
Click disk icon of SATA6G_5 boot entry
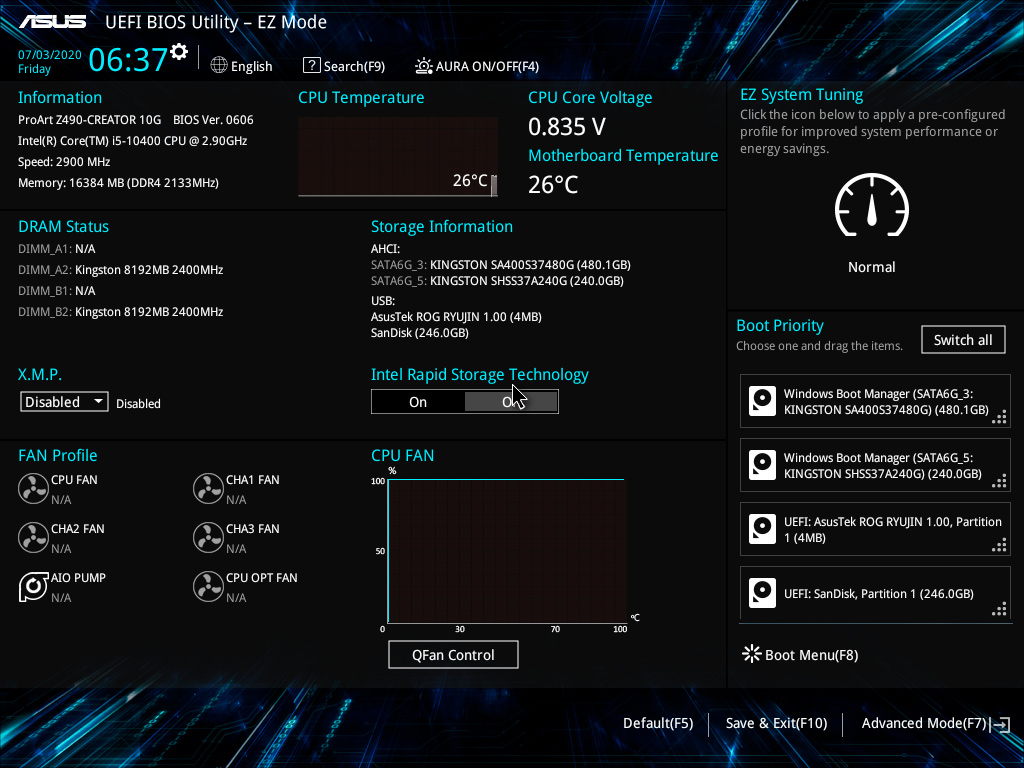(762, 465)
